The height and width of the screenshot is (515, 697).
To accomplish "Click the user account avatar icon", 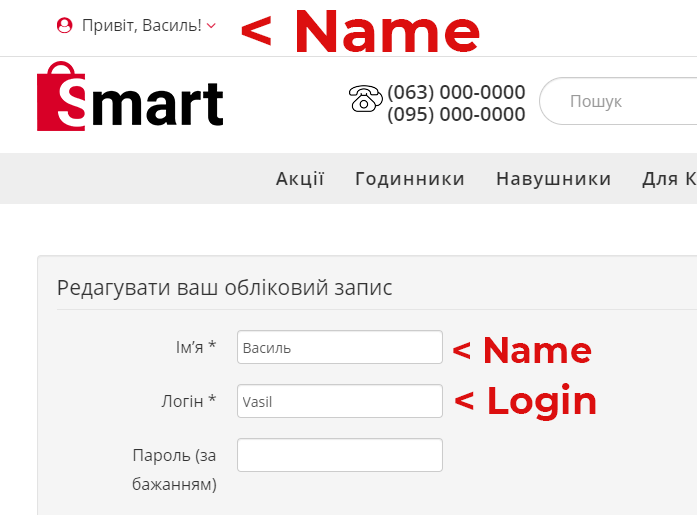I will coord(64,25).
